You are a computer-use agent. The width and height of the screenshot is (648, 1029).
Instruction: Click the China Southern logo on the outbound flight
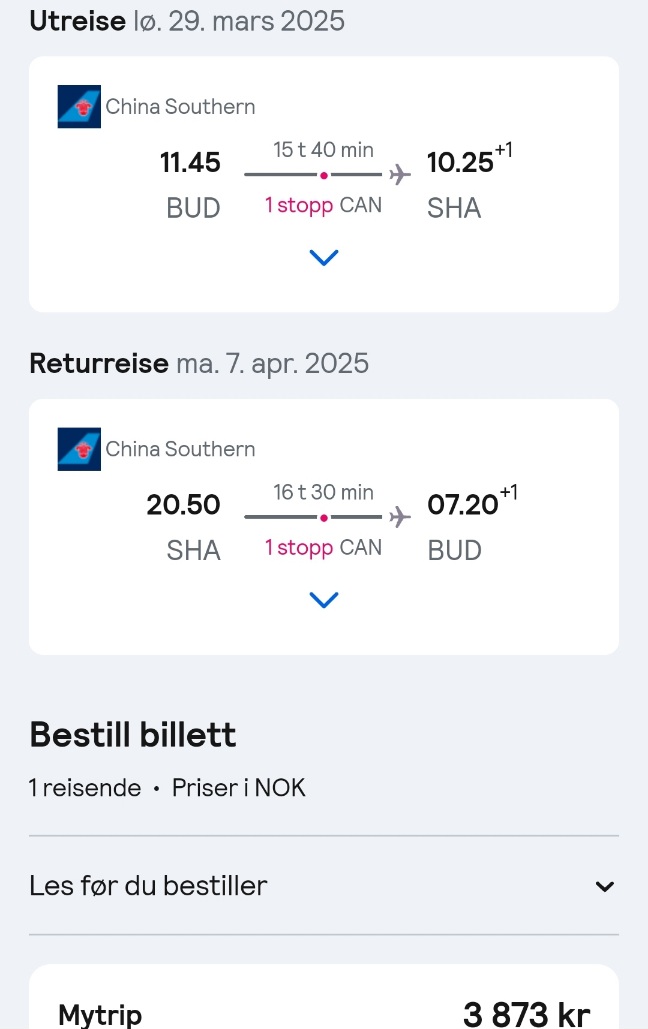point(79,106)
